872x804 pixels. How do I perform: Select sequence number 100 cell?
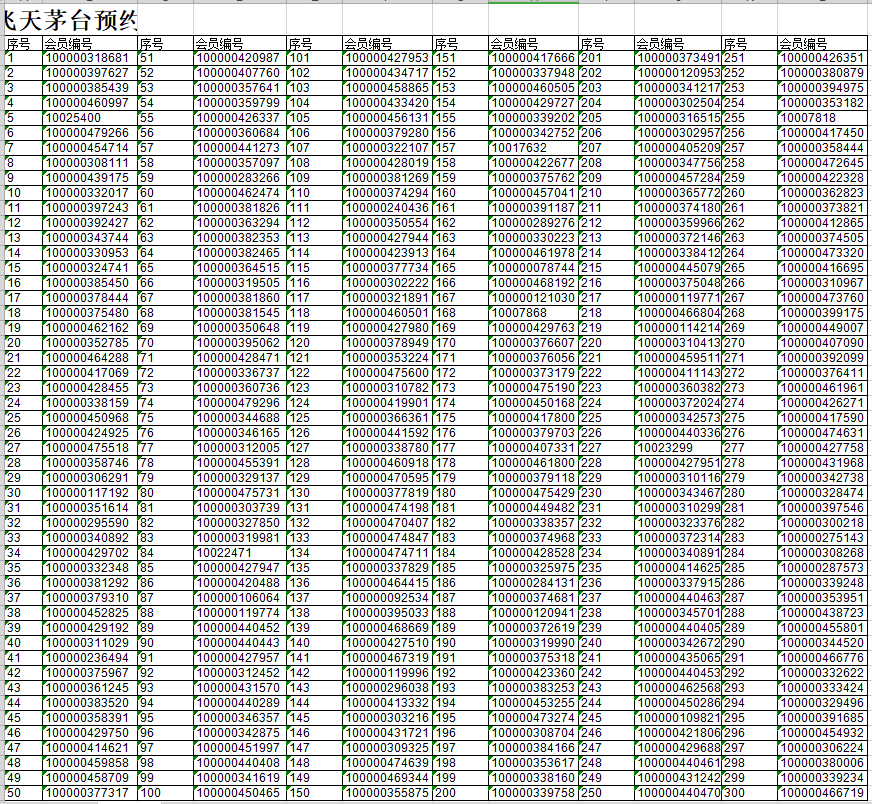165,794
